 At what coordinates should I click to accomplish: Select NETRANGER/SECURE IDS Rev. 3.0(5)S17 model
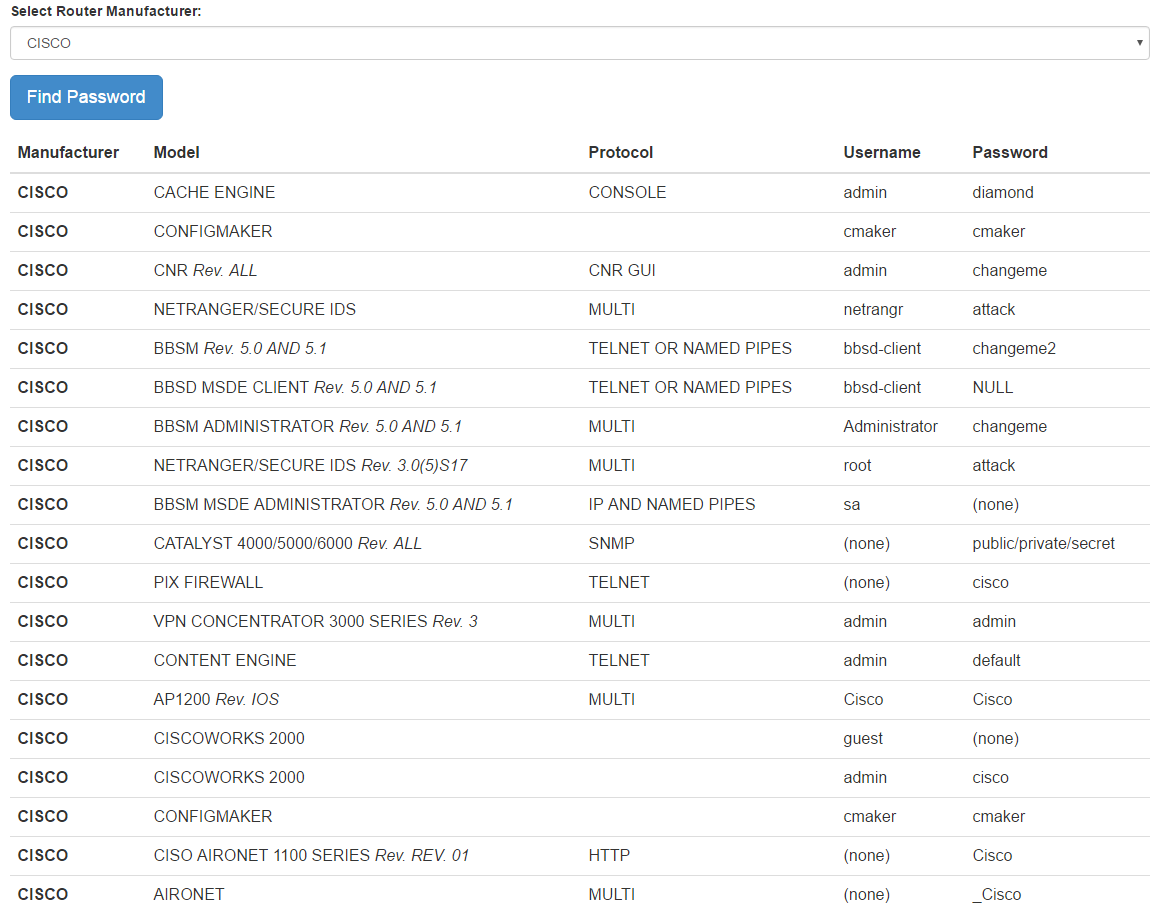(x=310, y=465)
